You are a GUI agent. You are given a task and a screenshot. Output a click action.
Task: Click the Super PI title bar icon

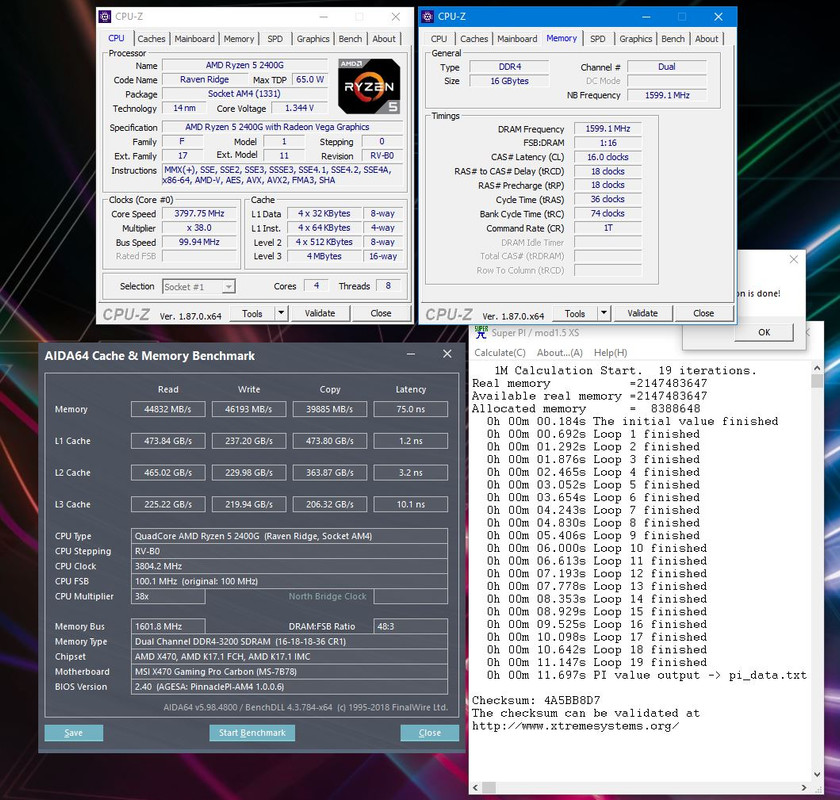coord(482,332)
